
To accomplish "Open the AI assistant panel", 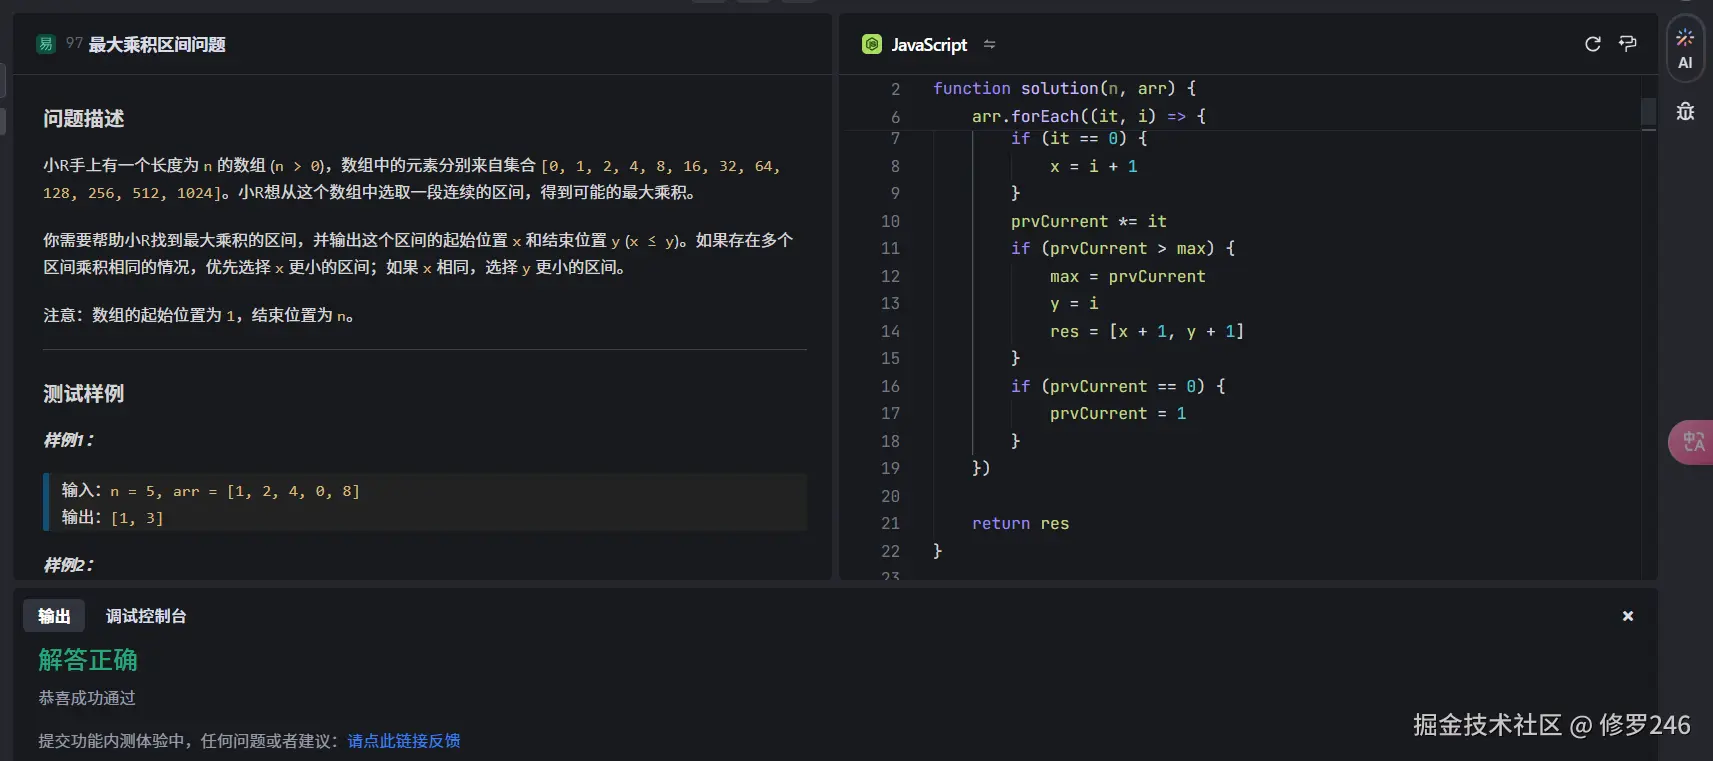I will (x=1685, y=48).
